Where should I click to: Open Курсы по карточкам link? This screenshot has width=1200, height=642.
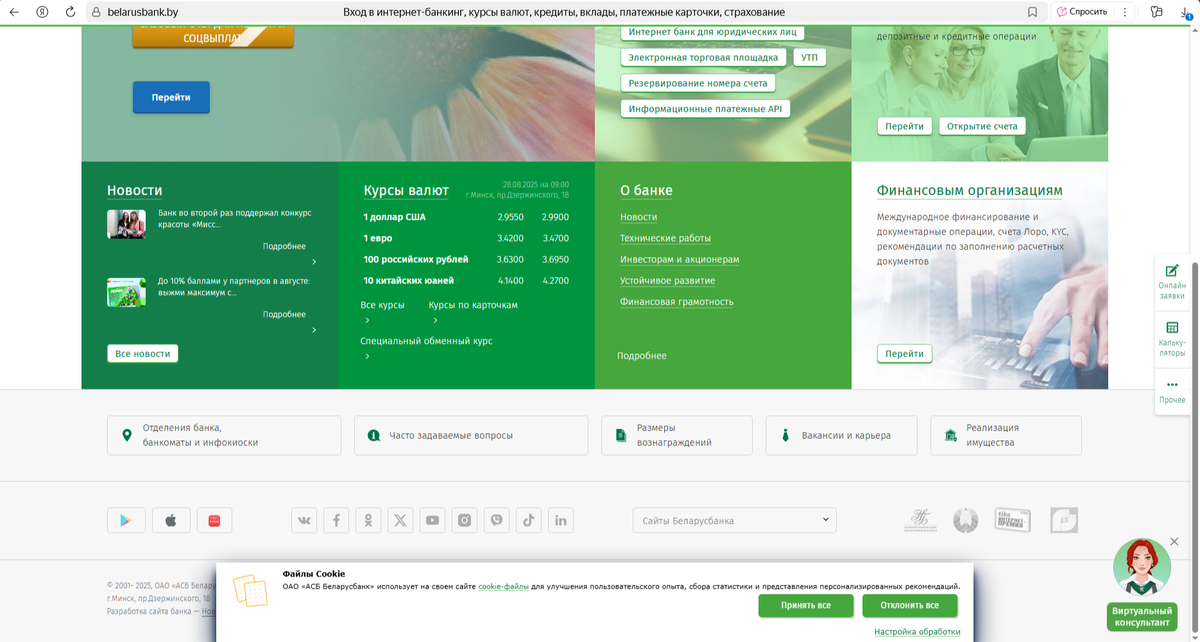tap(473, 305)
